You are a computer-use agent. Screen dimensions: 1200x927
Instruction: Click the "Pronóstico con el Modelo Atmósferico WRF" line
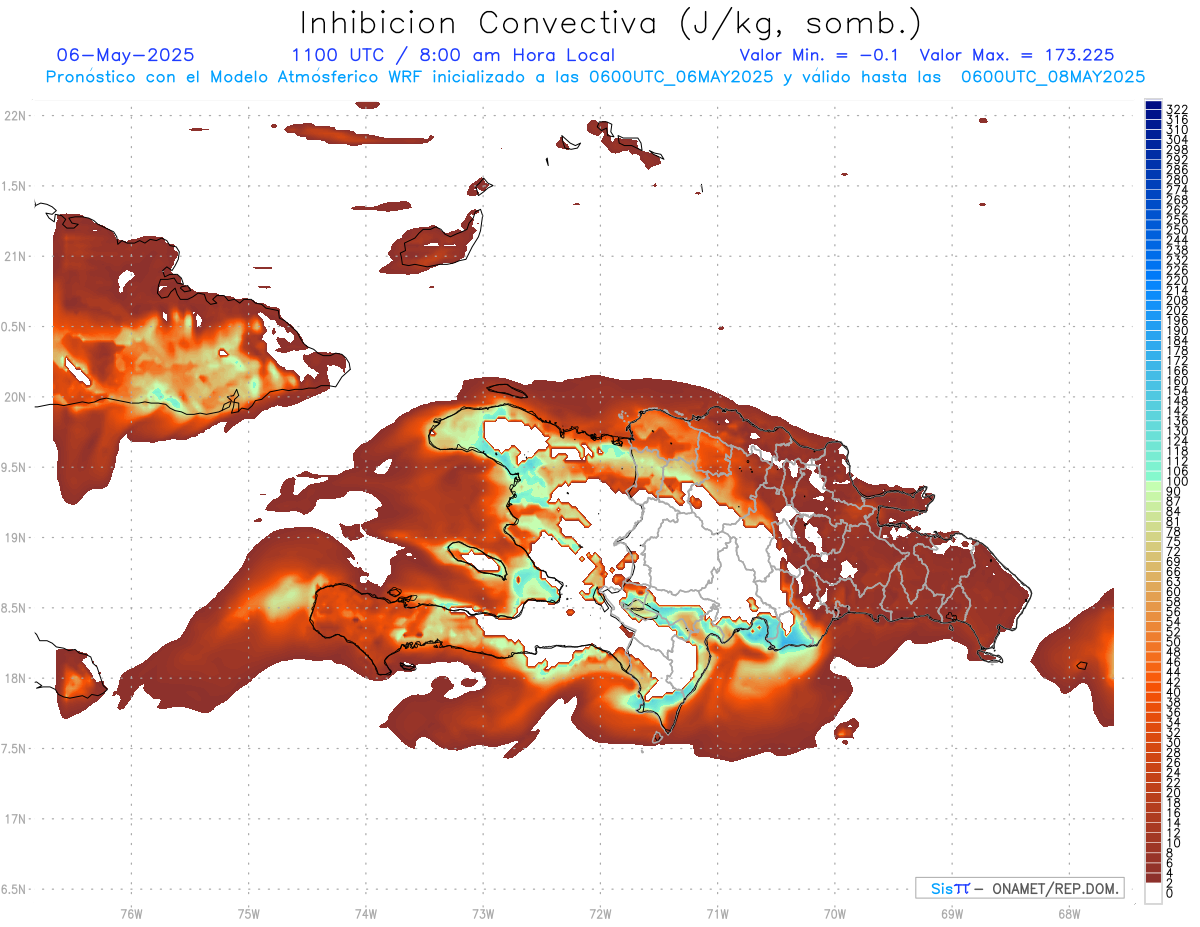click(595, 77)
